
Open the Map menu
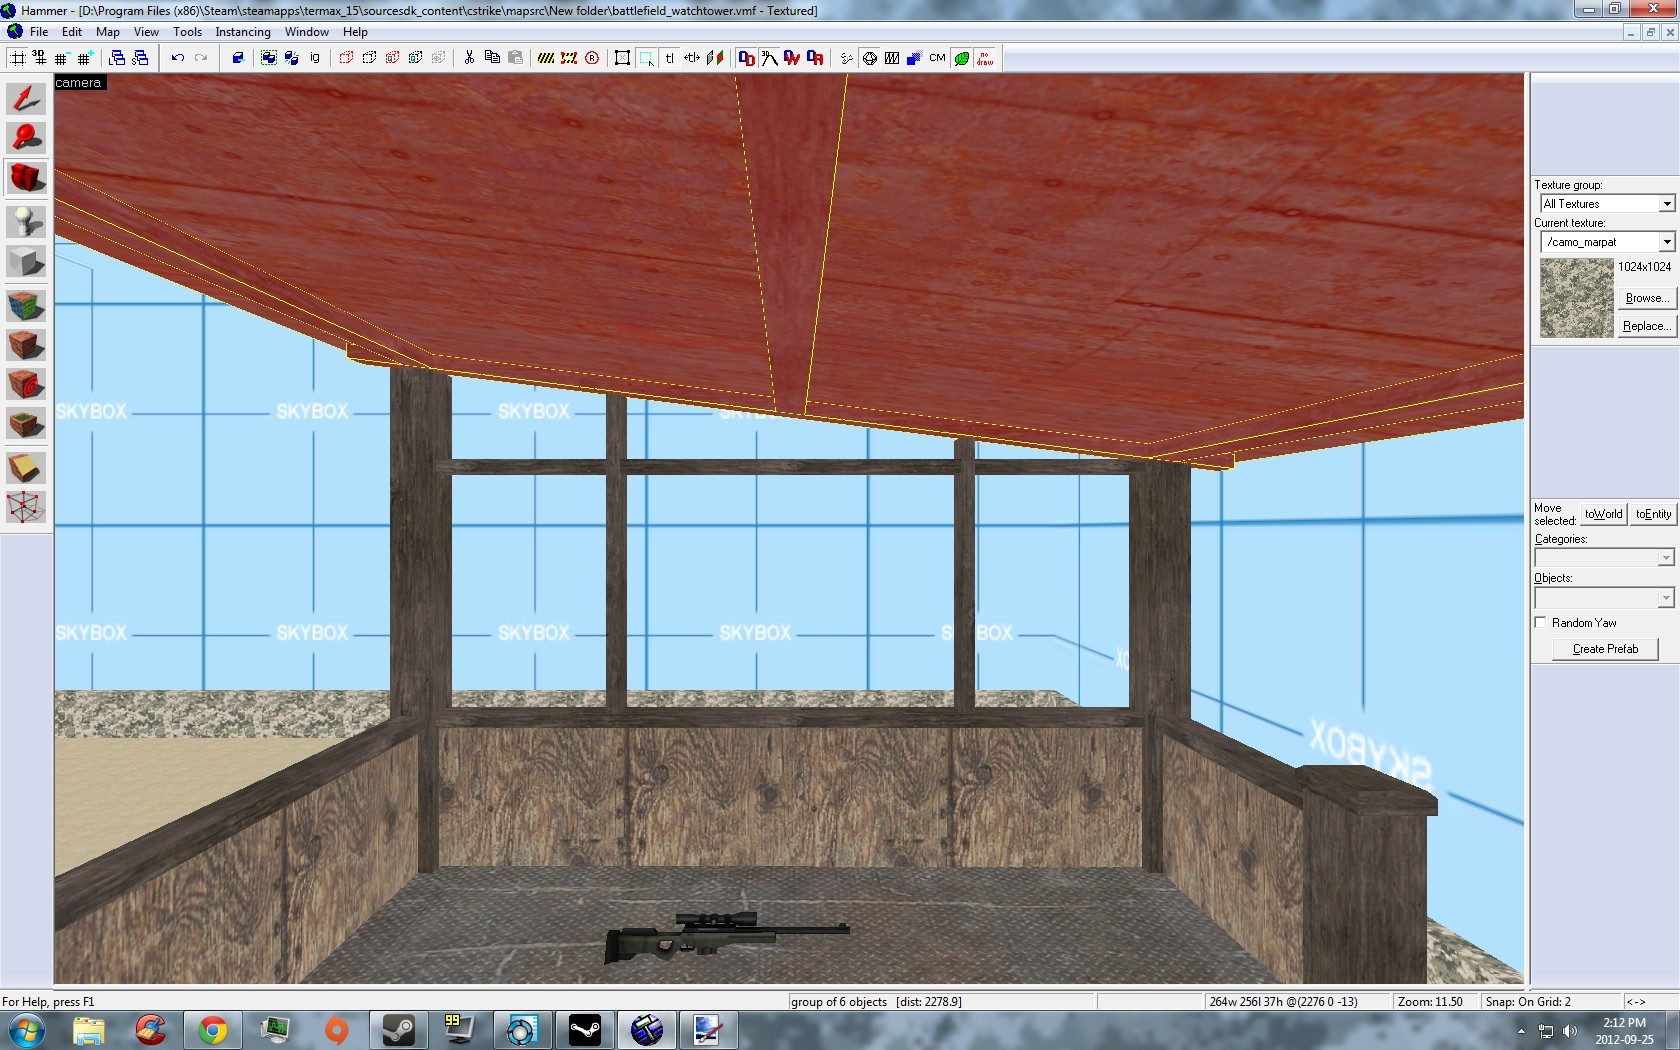pyautogui.click(x=107, y=32)
